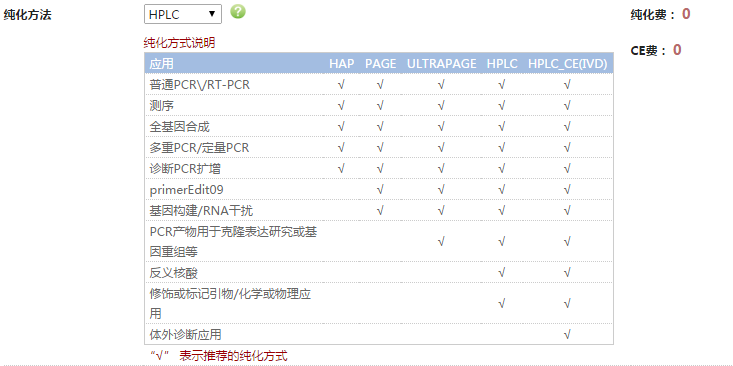Screen dimensions: 733x366
Task: Click the note 表示推荐的纯化方式
Action: (x=233, y=356)
